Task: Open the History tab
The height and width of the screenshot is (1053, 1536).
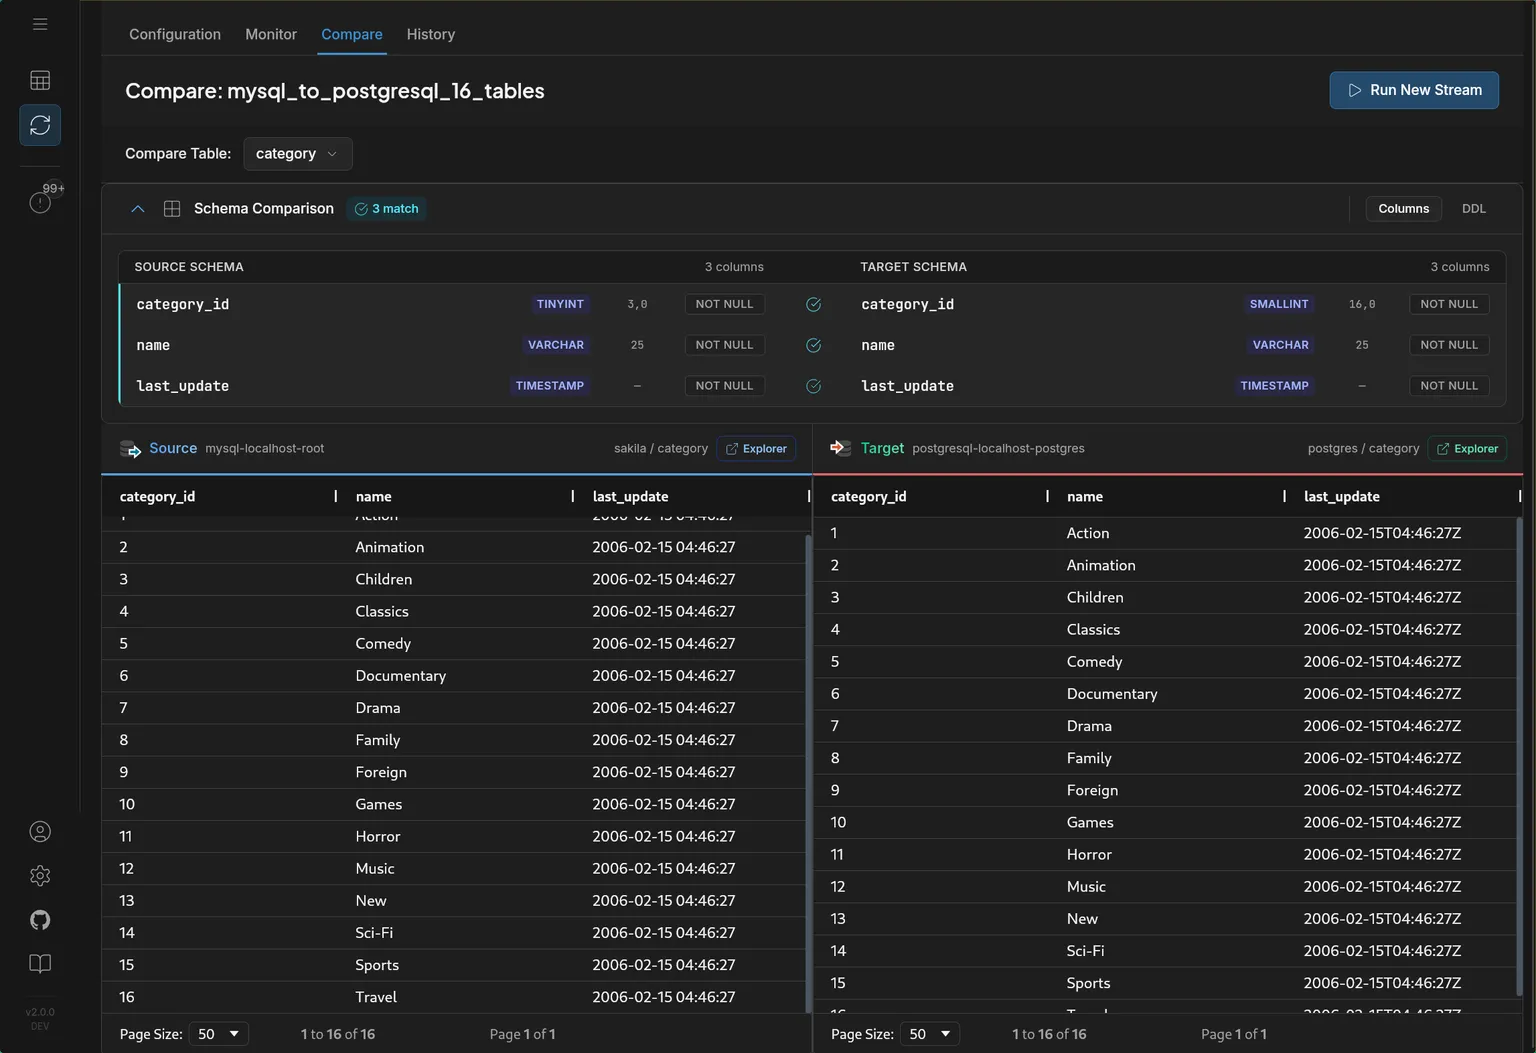Action: (x=431, y=34)
